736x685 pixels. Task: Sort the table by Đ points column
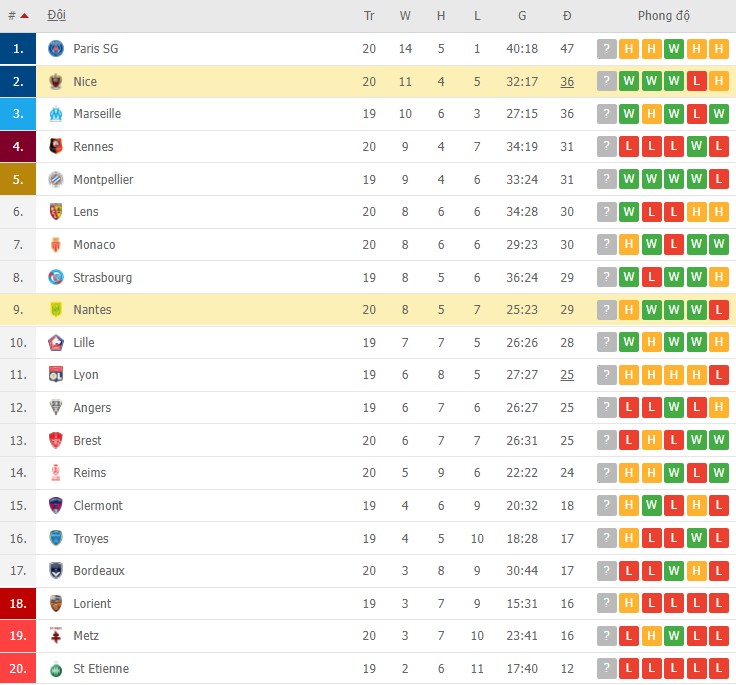[x=567, y=16]
